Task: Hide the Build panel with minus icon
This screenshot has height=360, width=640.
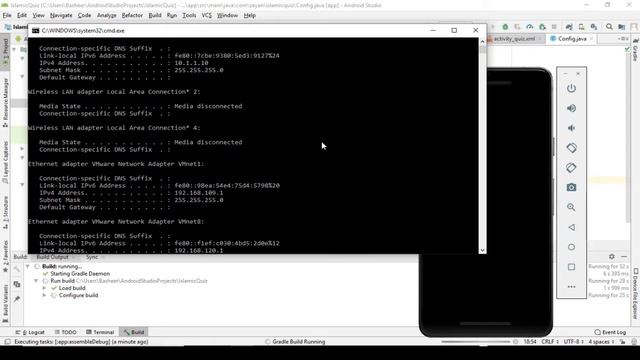Action: (x=624, y=256)
